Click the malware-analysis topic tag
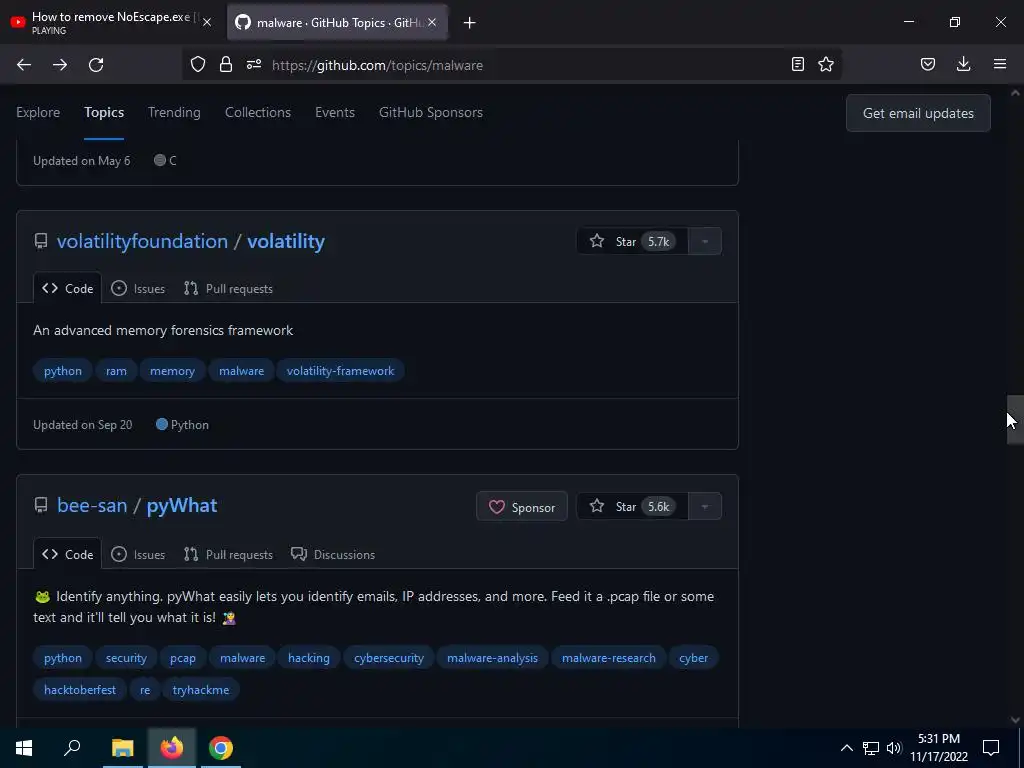1024x768 pixels. 492,658
